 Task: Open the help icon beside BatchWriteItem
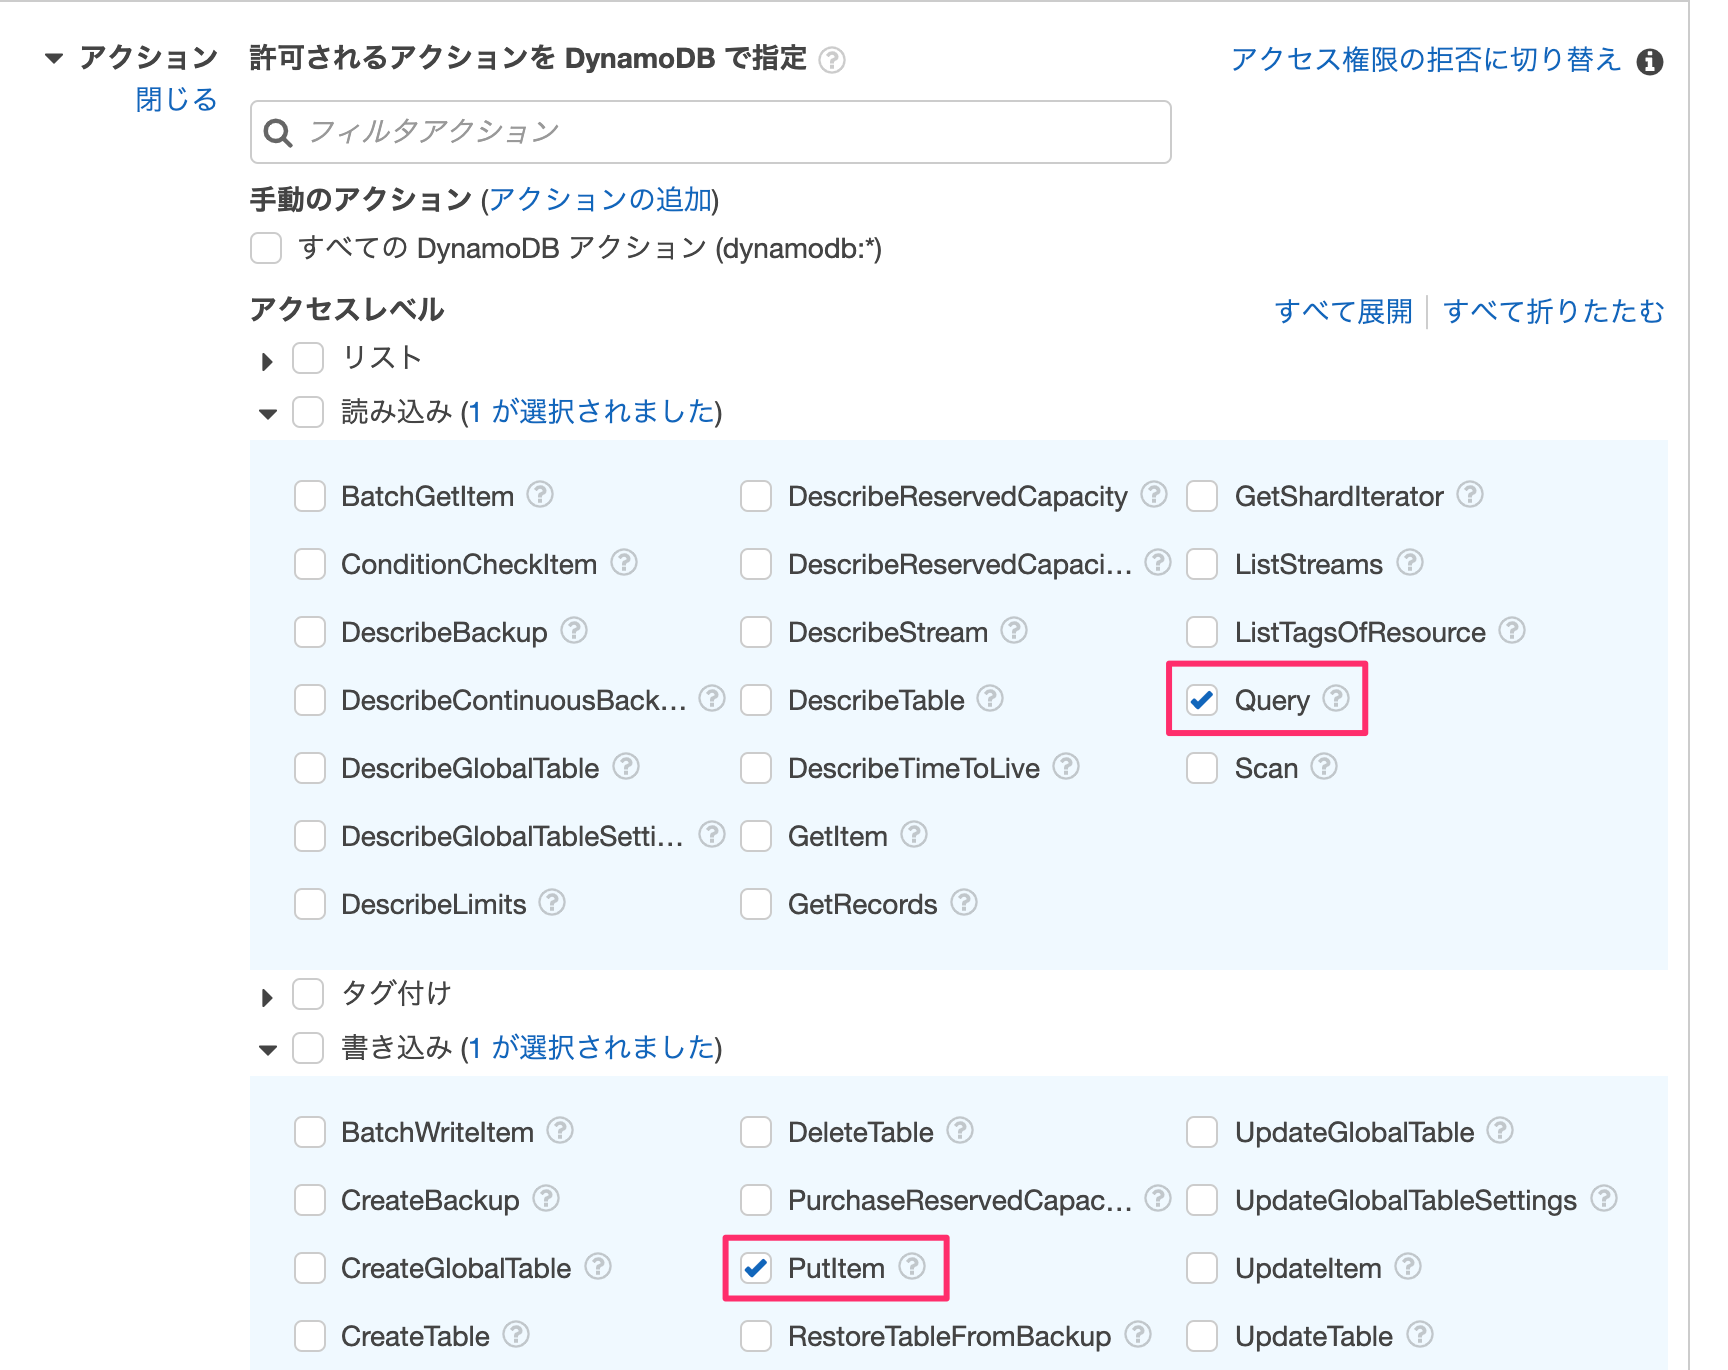(x=560, y=1131)
